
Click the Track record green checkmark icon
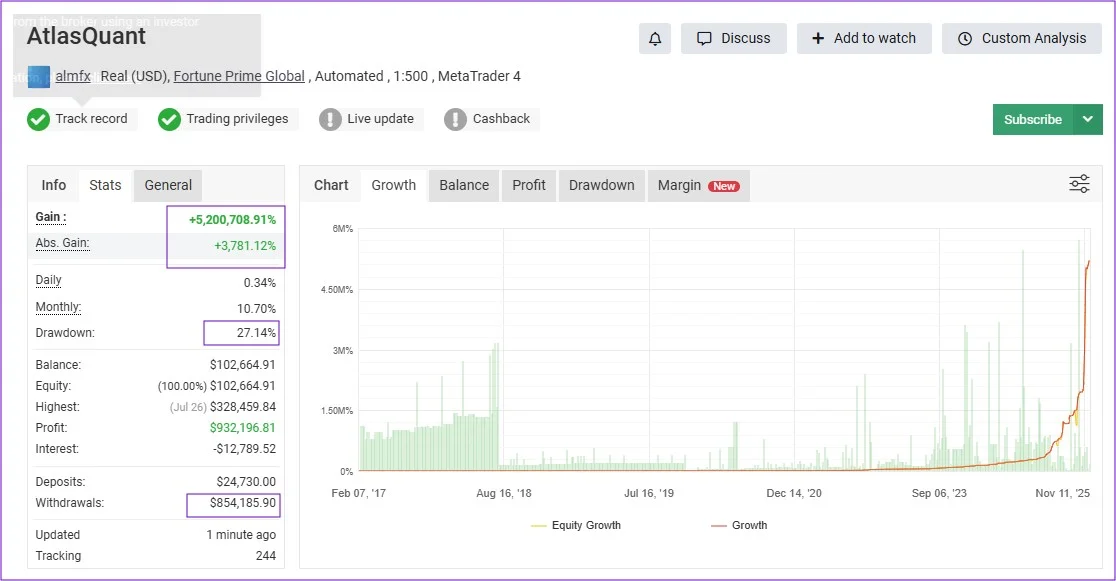click(x=38, y=120)
